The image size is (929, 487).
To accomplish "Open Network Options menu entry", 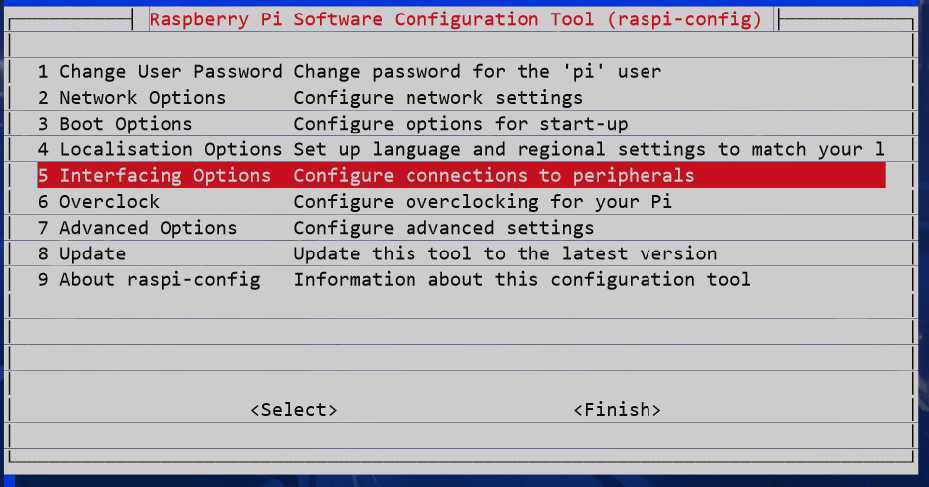I will coord(132,98).
